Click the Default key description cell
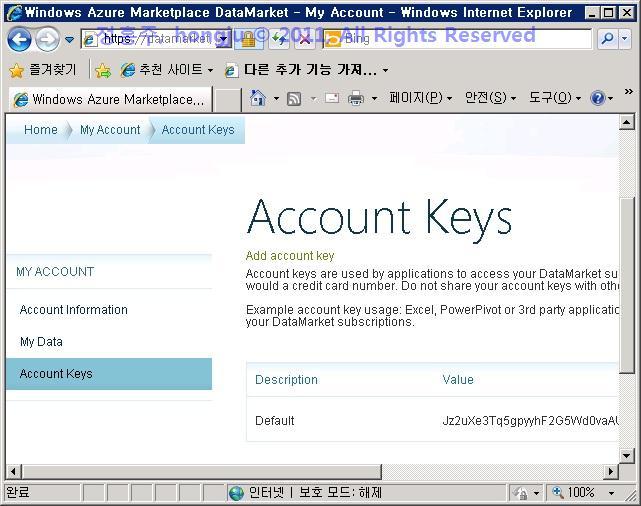Screen dimensions: 641x506 click(274, 421)
